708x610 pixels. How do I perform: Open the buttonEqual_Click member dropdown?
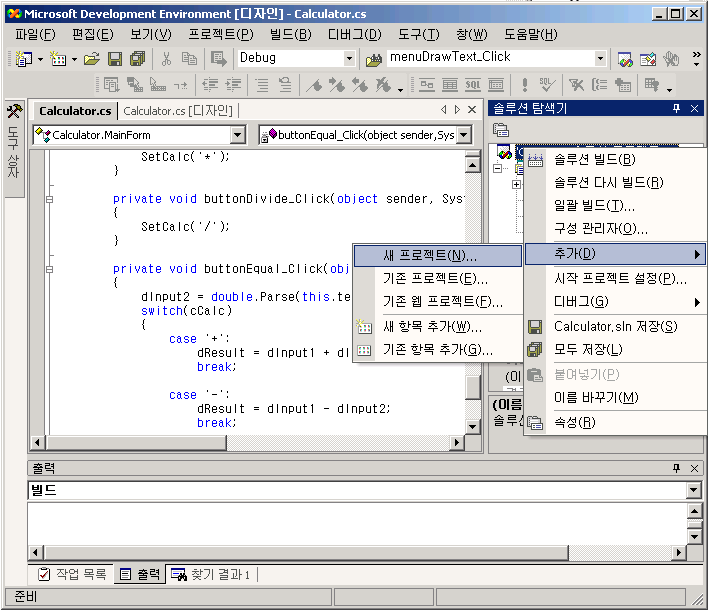tap(463, 135)
